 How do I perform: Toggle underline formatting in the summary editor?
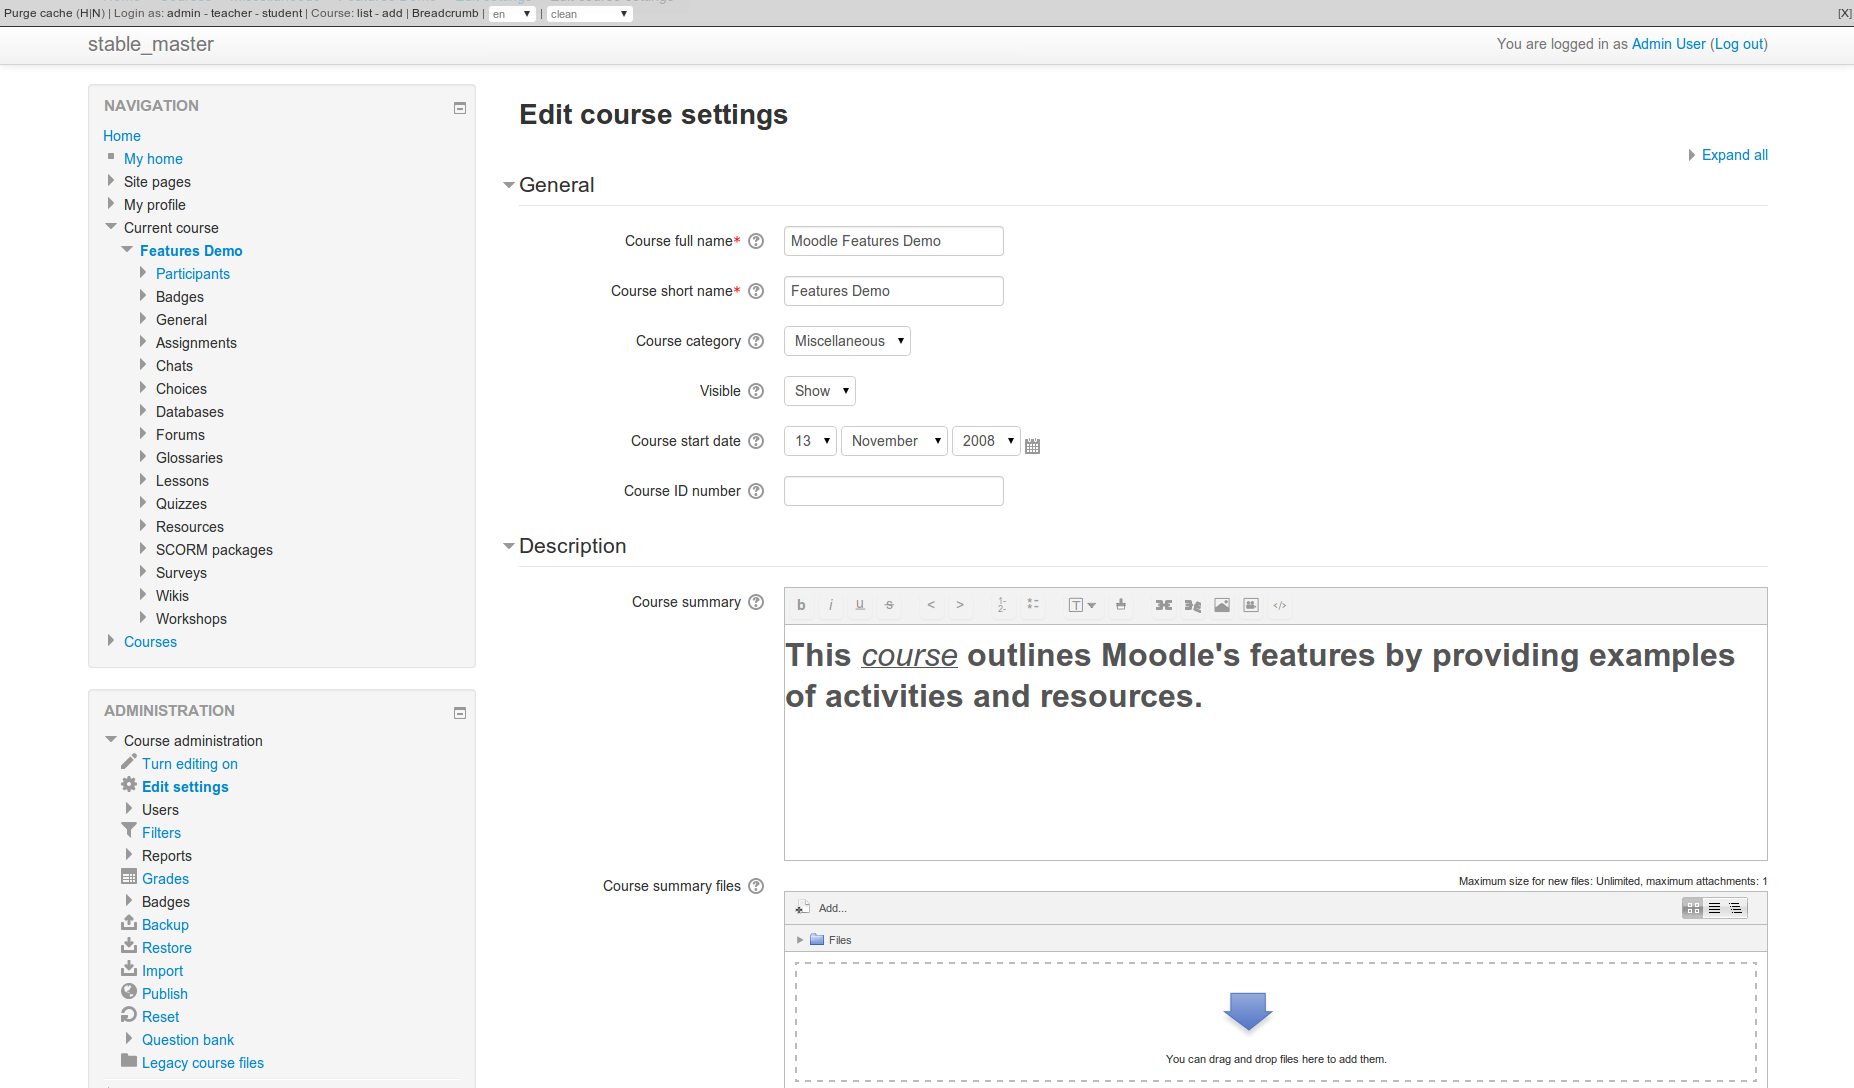click(x=860, y=605)
